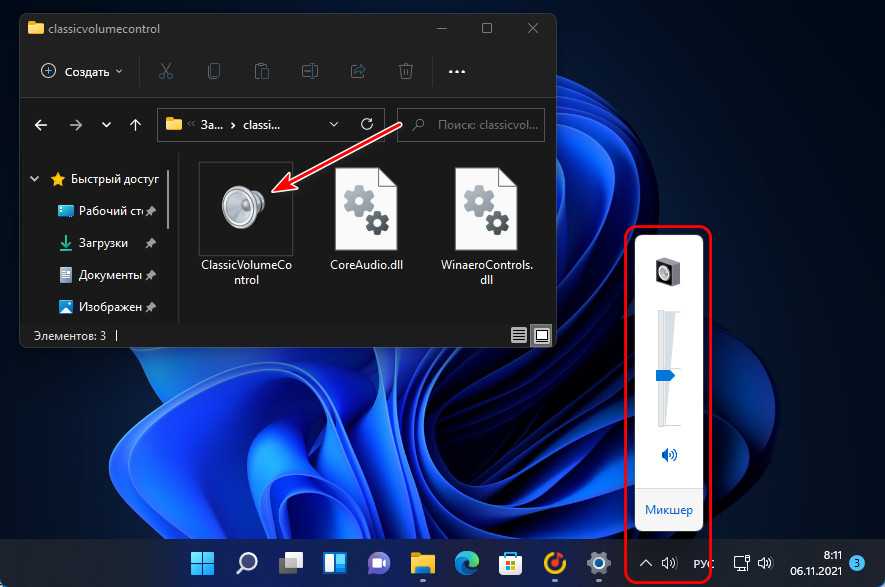Click the volume slider thumb
Screen dimensions: 885x587
point(666,376)
